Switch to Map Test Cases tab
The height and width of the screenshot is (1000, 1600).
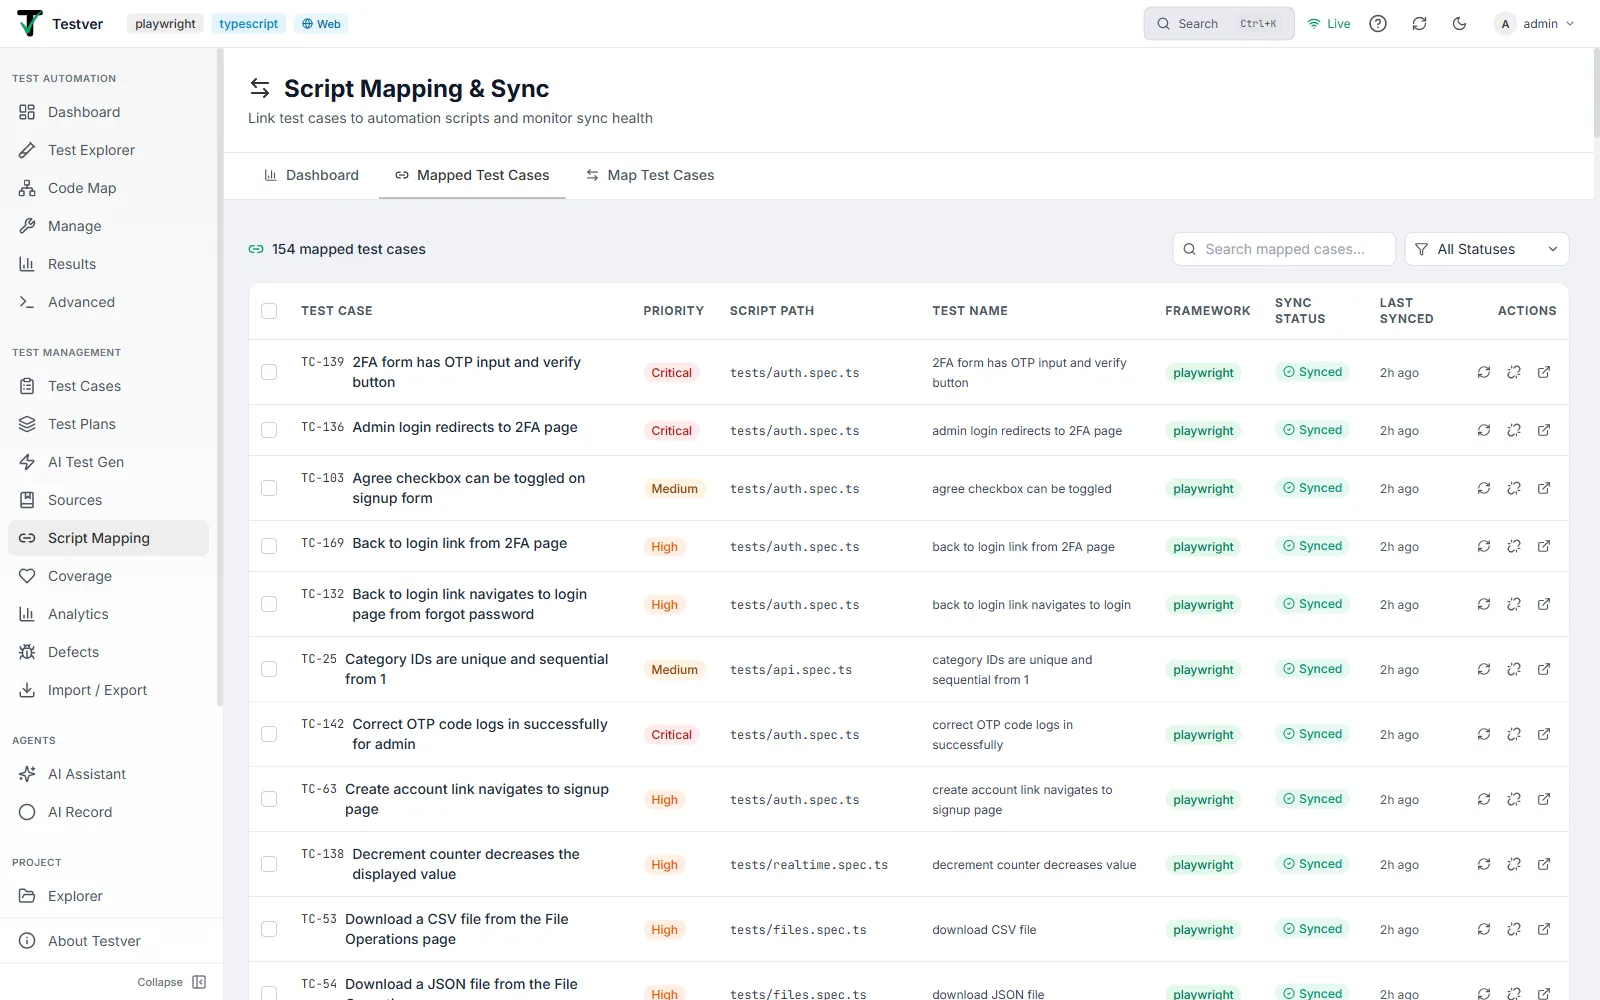(x=650, y=175)
